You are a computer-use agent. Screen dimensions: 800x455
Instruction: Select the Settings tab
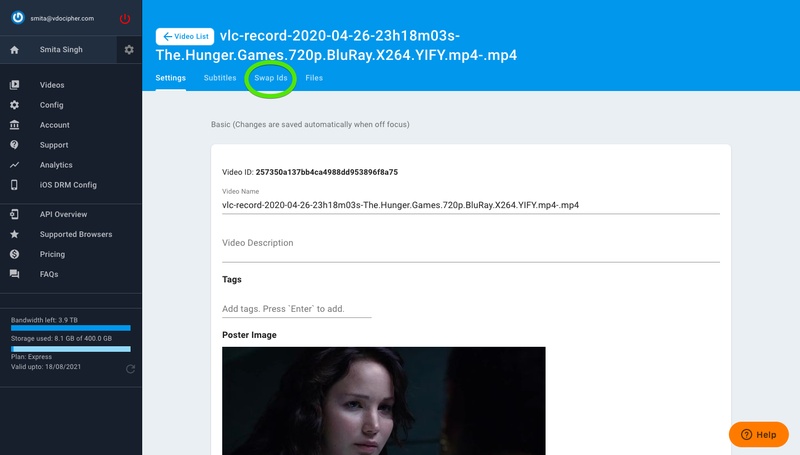170,78
